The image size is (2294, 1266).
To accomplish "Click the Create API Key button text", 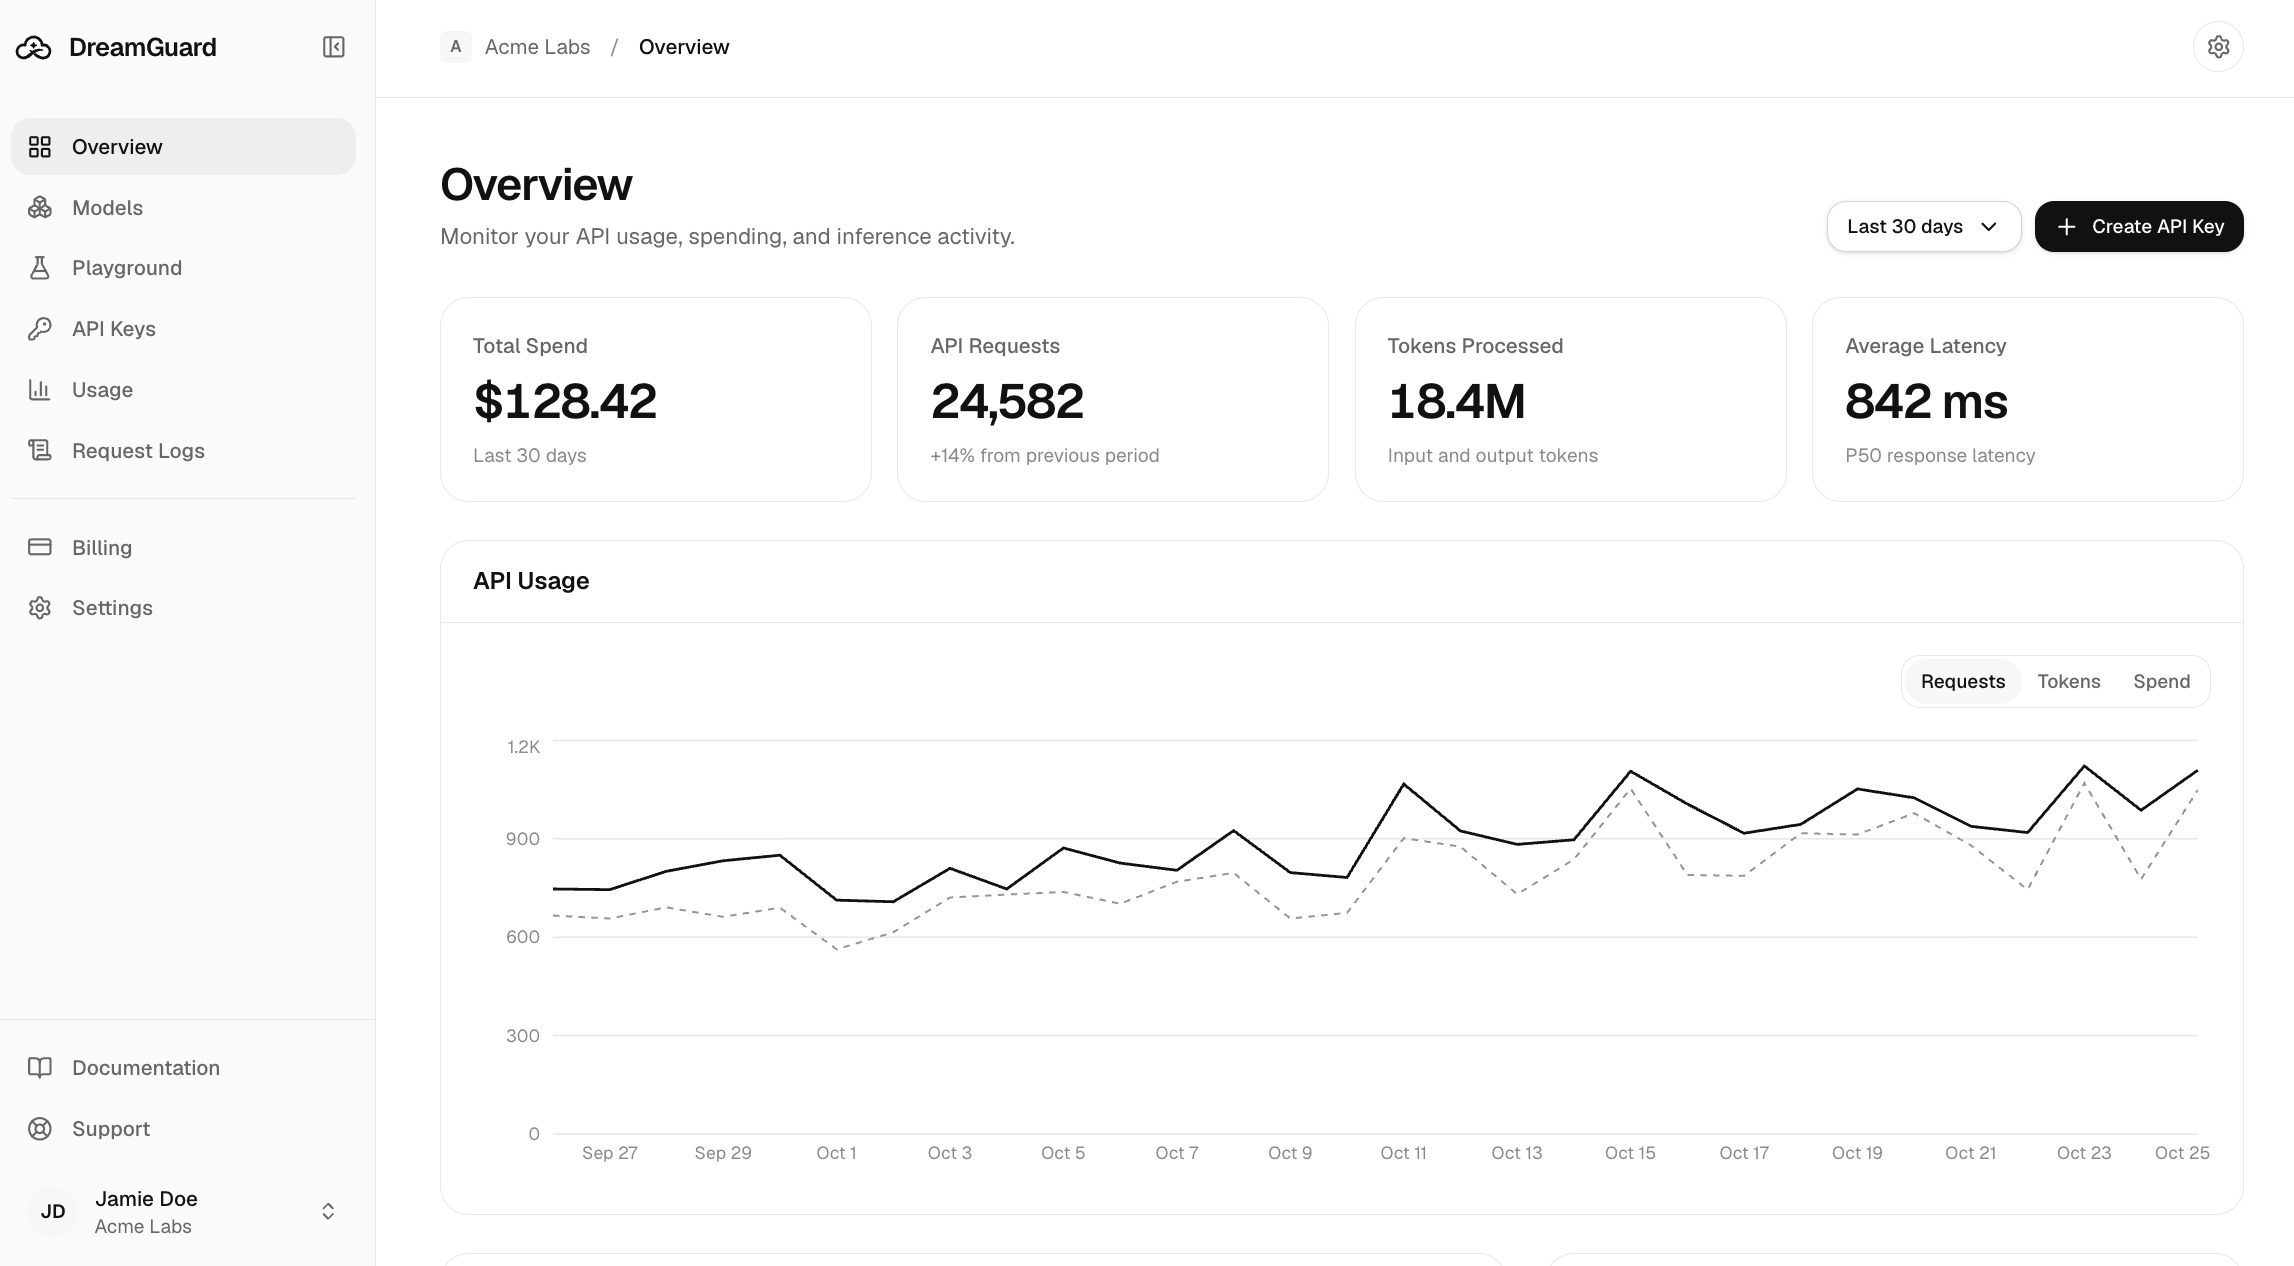I will point(2158,227).
